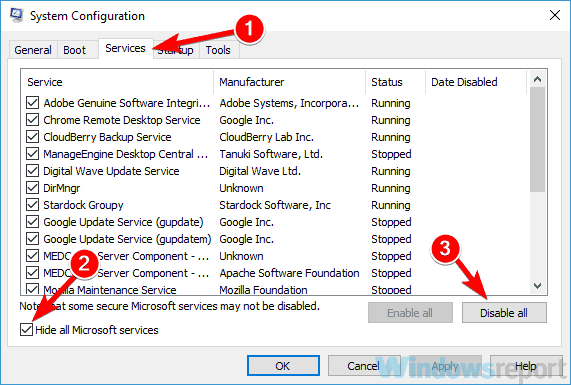Screen dimensions: 571x385
Task: Click the scrollbar up arrow in services list
Action: click(537, 79)
